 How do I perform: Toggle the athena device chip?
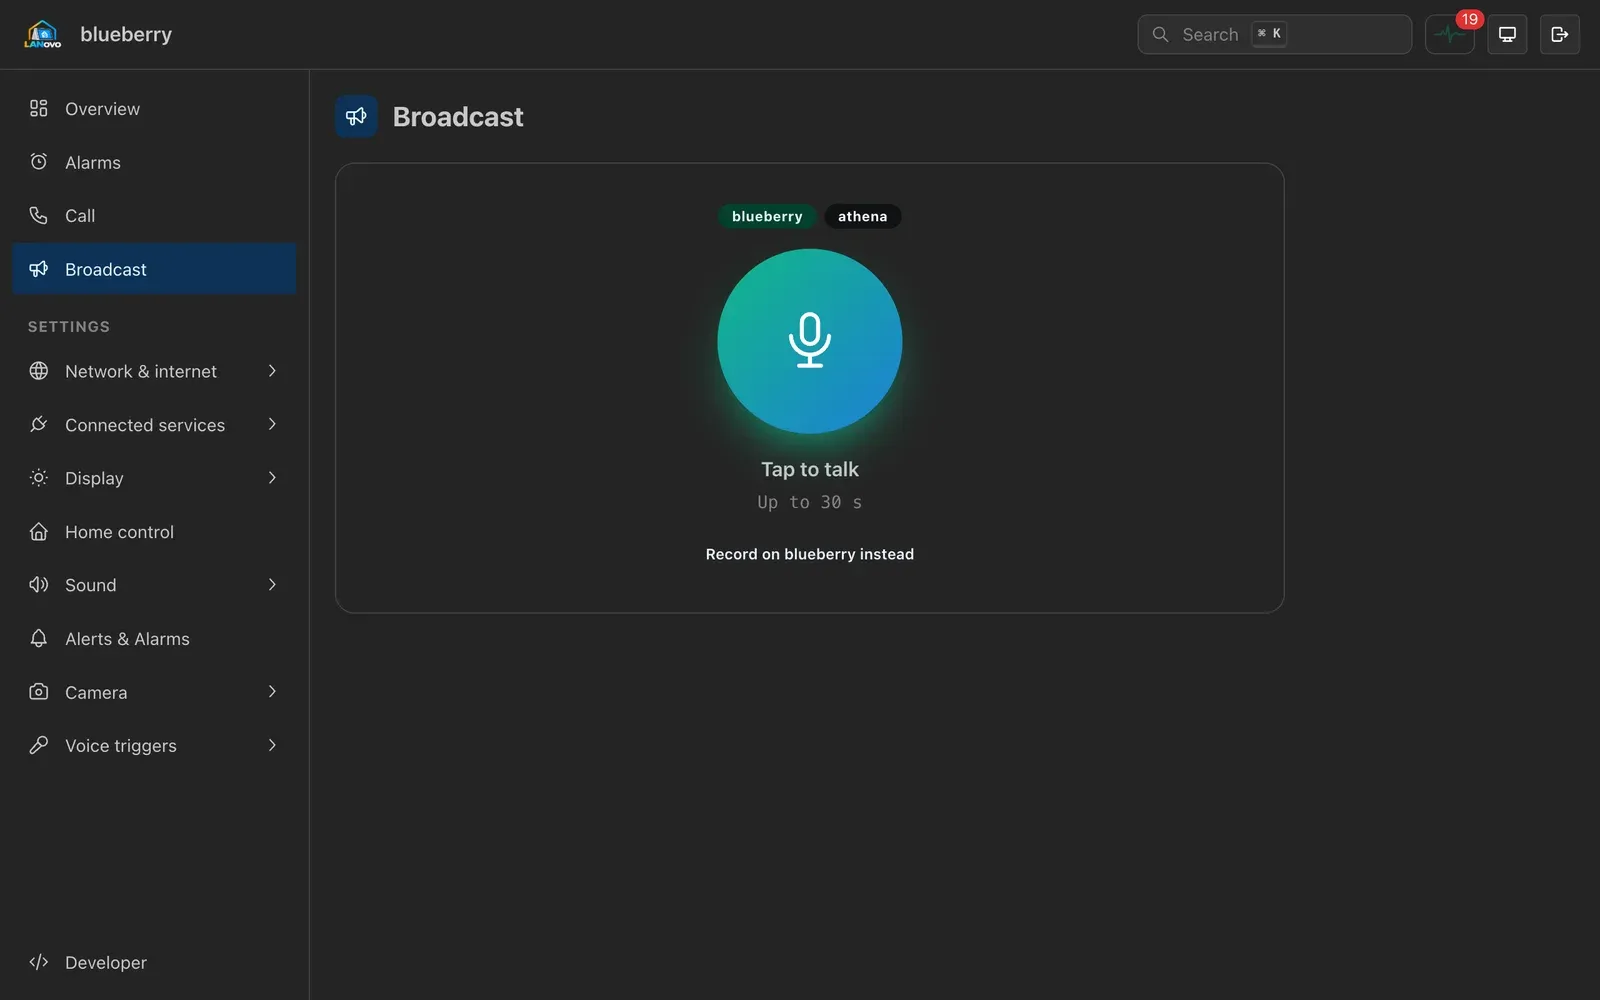point(862,216)
